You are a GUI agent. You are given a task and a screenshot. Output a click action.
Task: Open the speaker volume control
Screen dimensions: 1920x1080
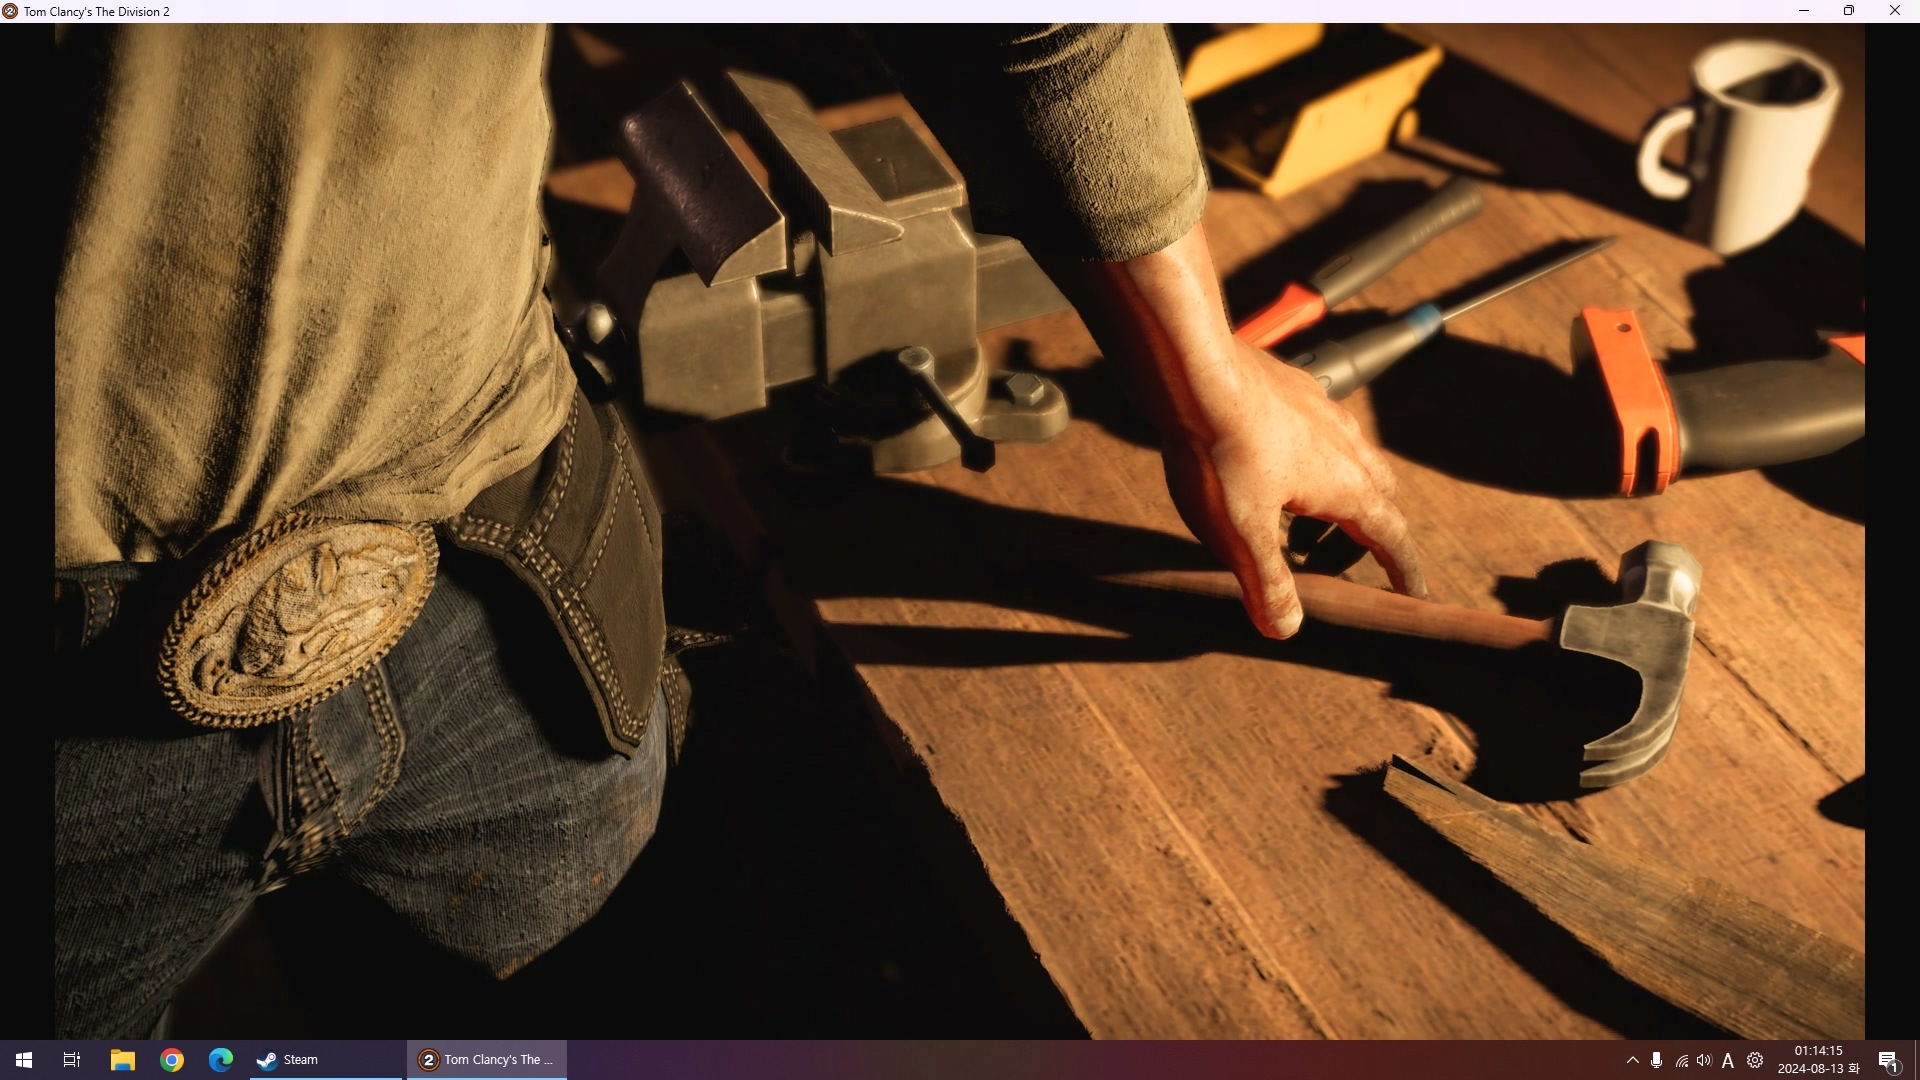click(1704, 1060)
